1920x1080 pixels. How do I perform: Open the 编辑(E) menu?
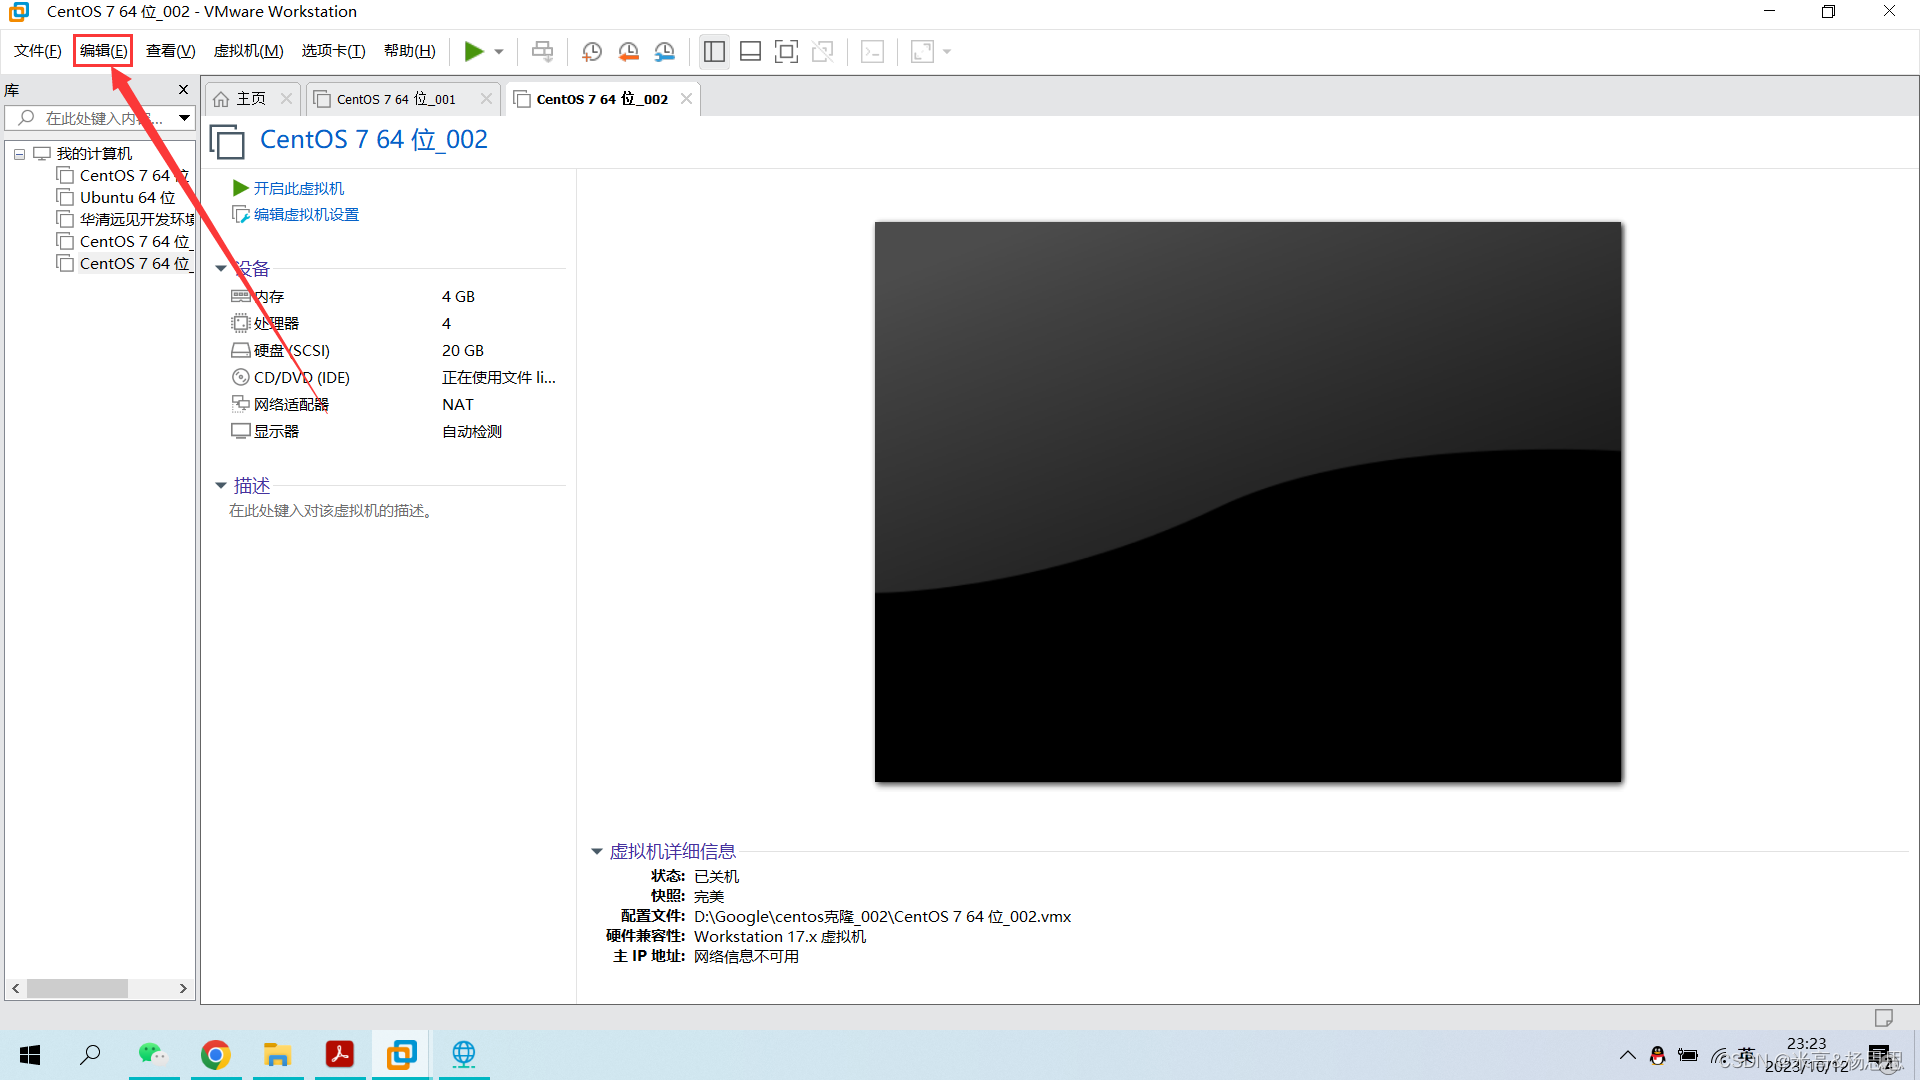pos(102,50)
